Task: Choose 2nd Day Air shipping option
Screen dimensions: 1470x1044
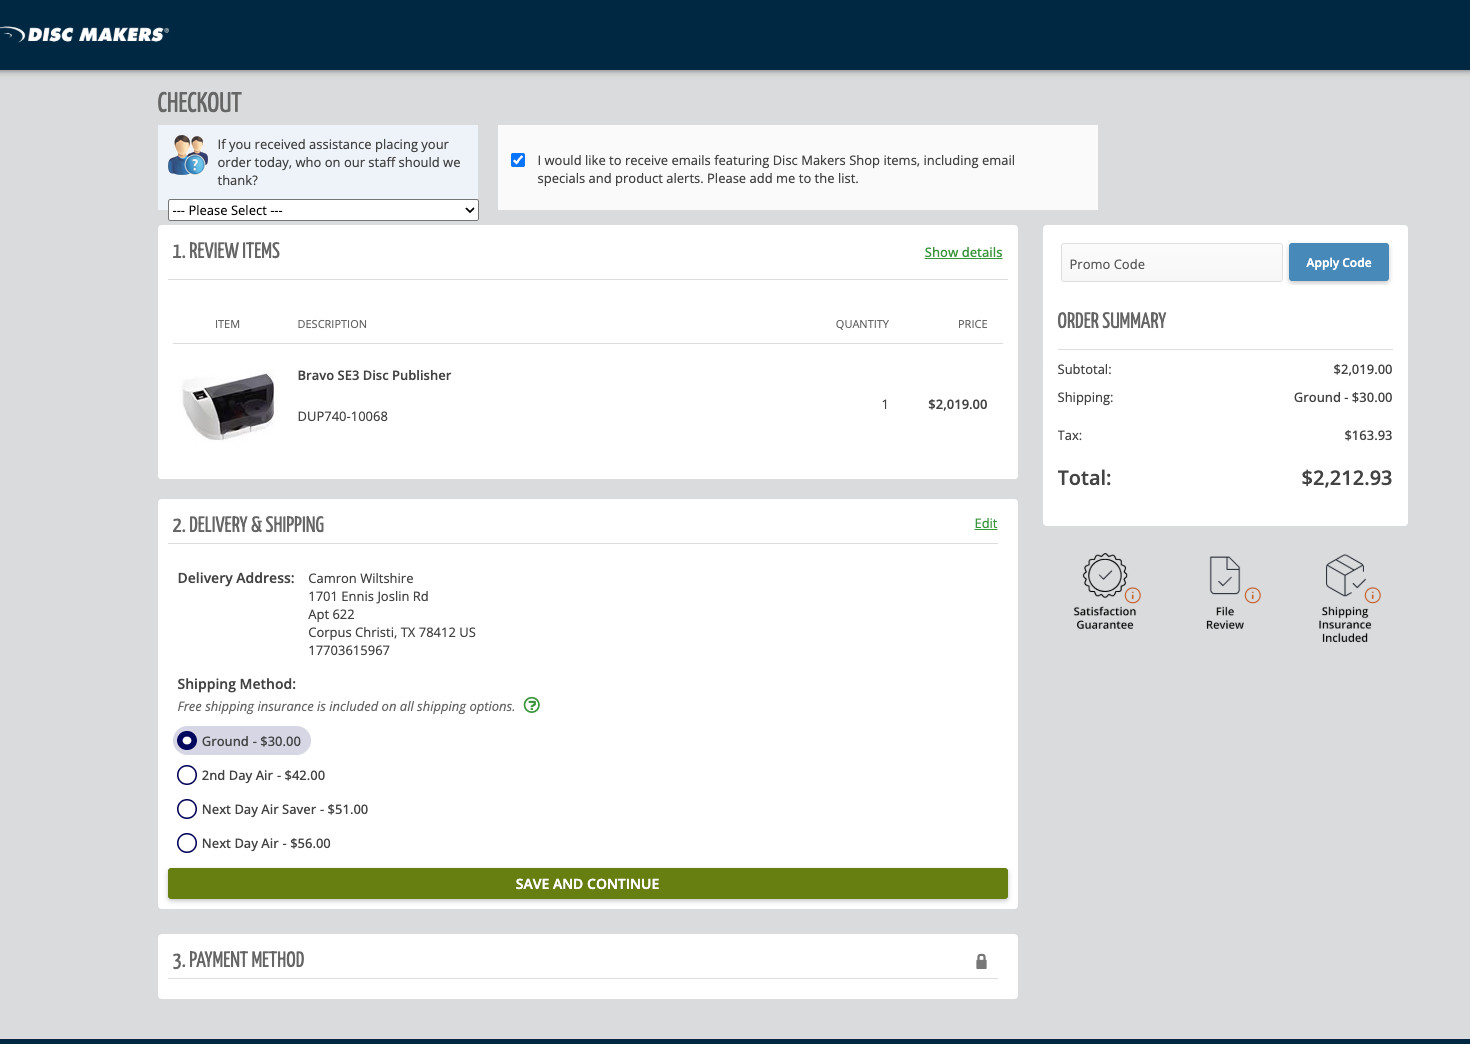Action: coord(187,775)
